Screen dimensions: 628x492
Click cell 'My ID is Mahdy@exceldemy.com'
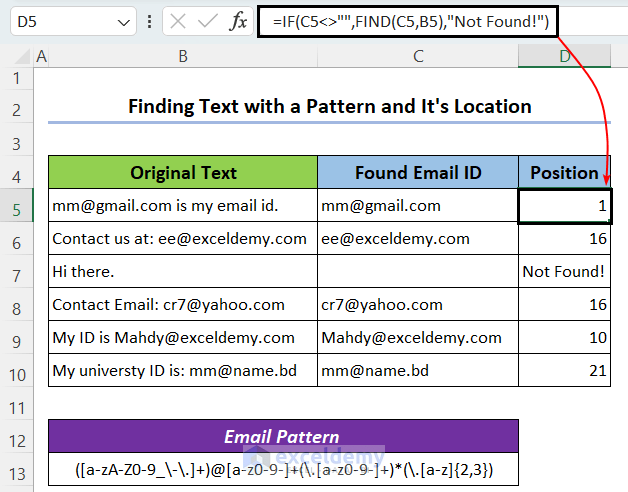183,337
